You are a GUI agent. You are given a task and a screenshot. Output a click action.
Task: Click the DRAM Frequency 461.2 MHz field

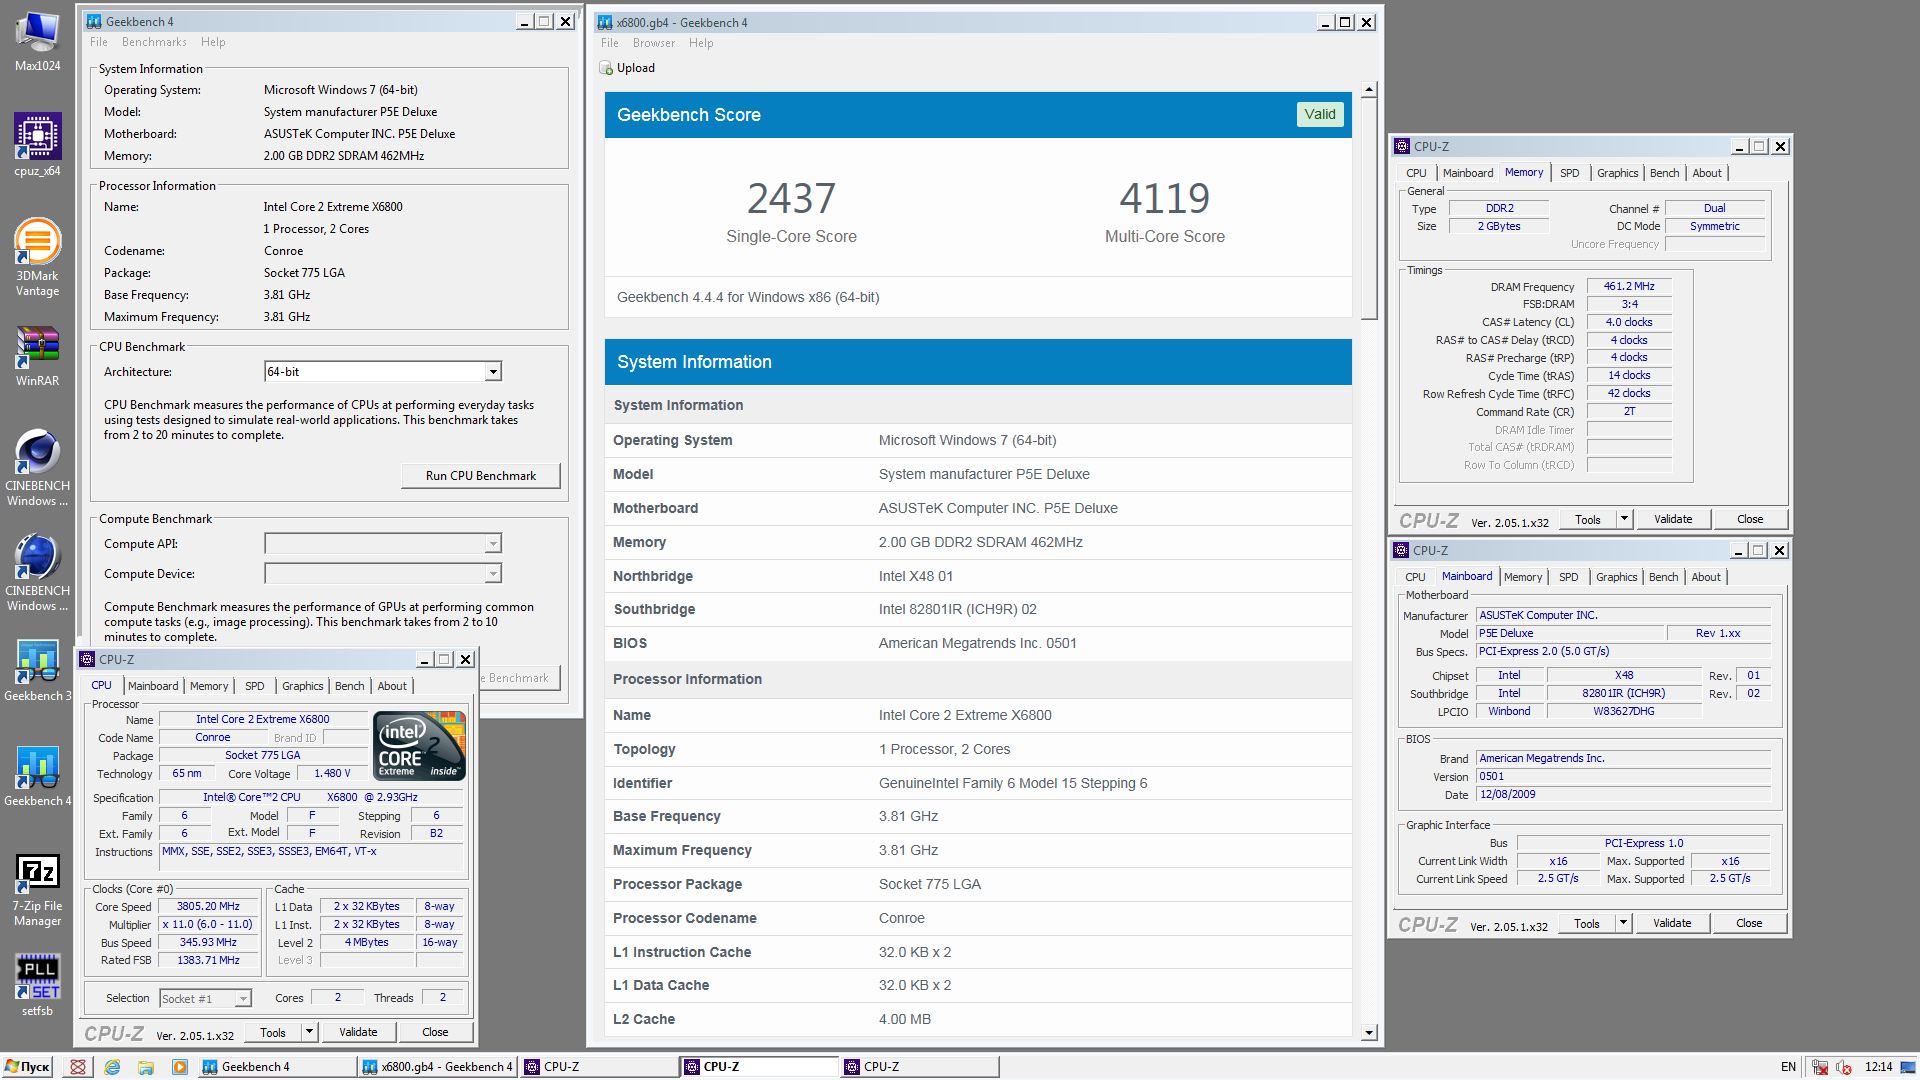tap(1629, 286)
